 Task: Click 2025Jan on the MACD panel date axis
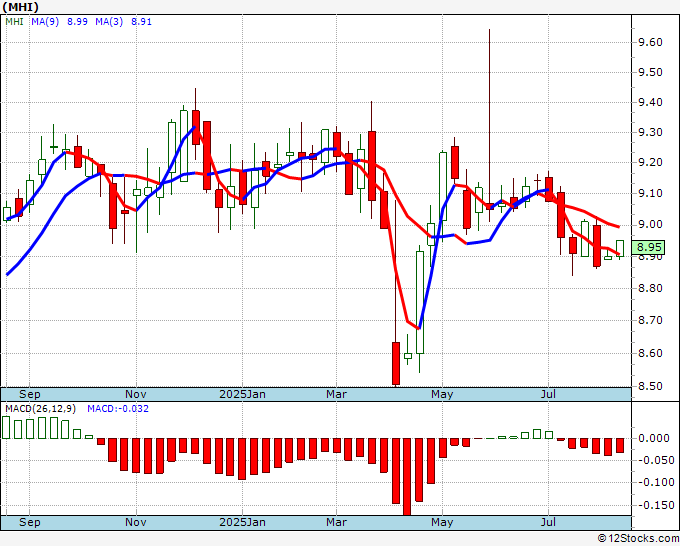click(x=242, y=522)
